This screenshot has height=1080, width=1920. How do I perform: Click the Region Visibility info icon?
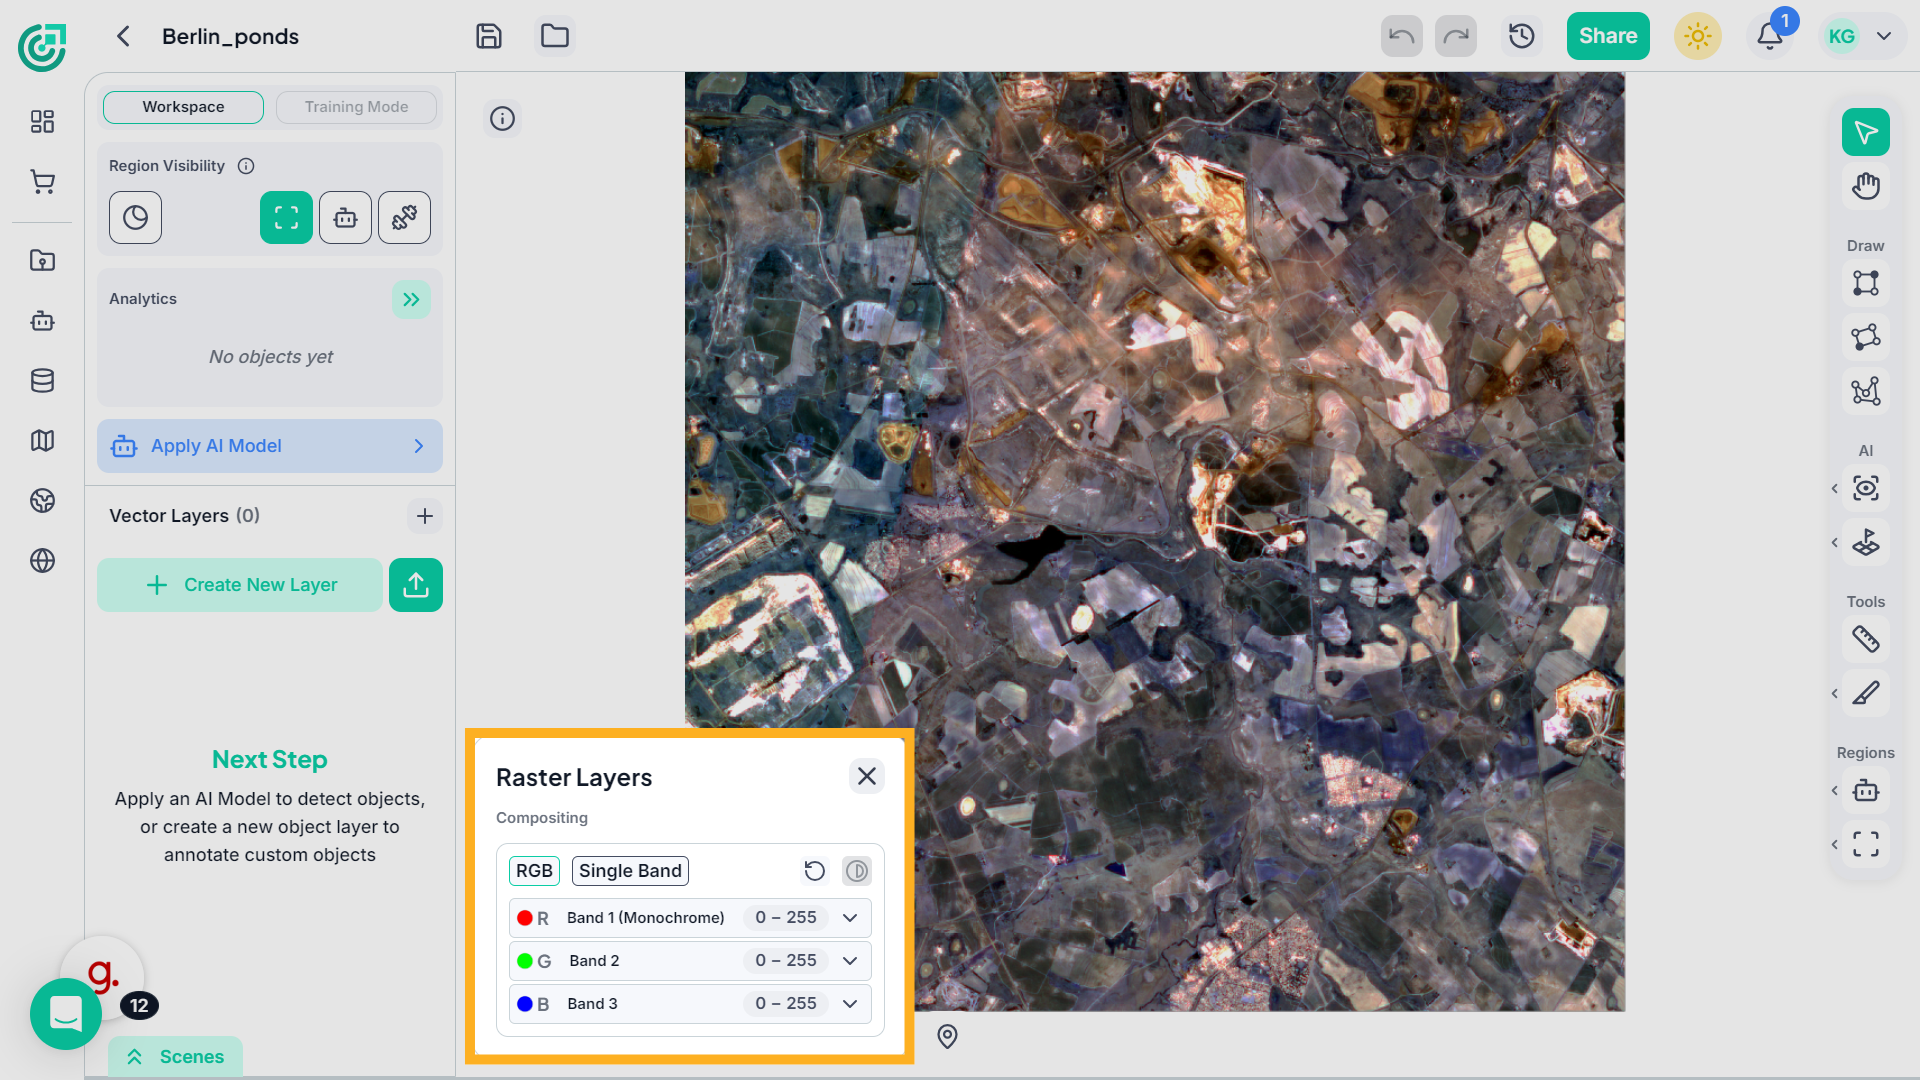246,166
